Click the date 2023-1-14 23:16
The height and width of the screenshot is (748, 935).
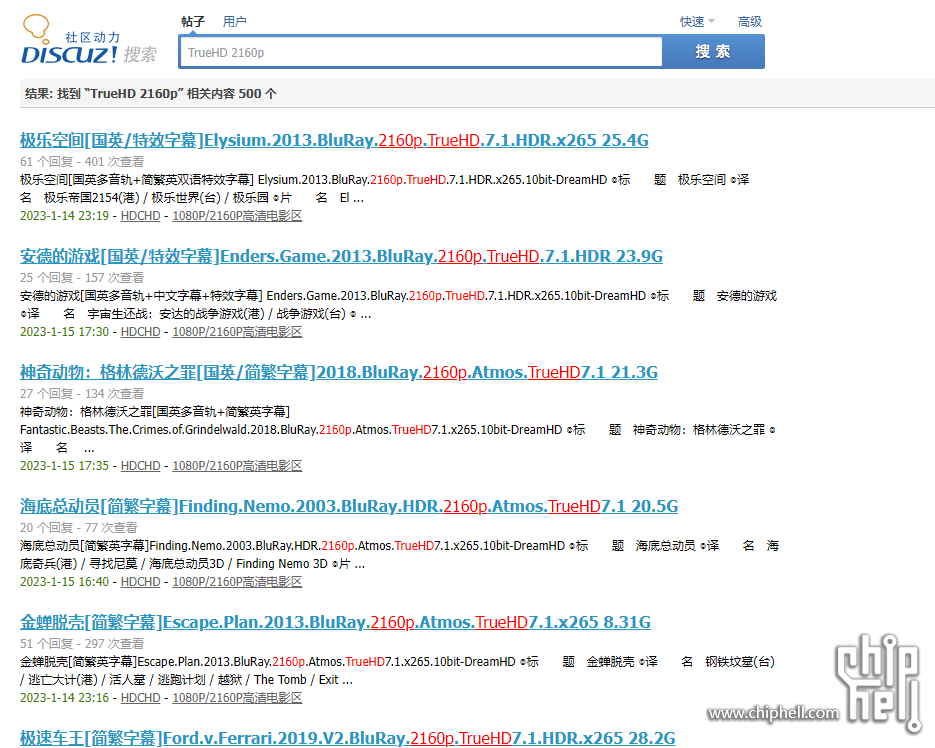(64, 698)
